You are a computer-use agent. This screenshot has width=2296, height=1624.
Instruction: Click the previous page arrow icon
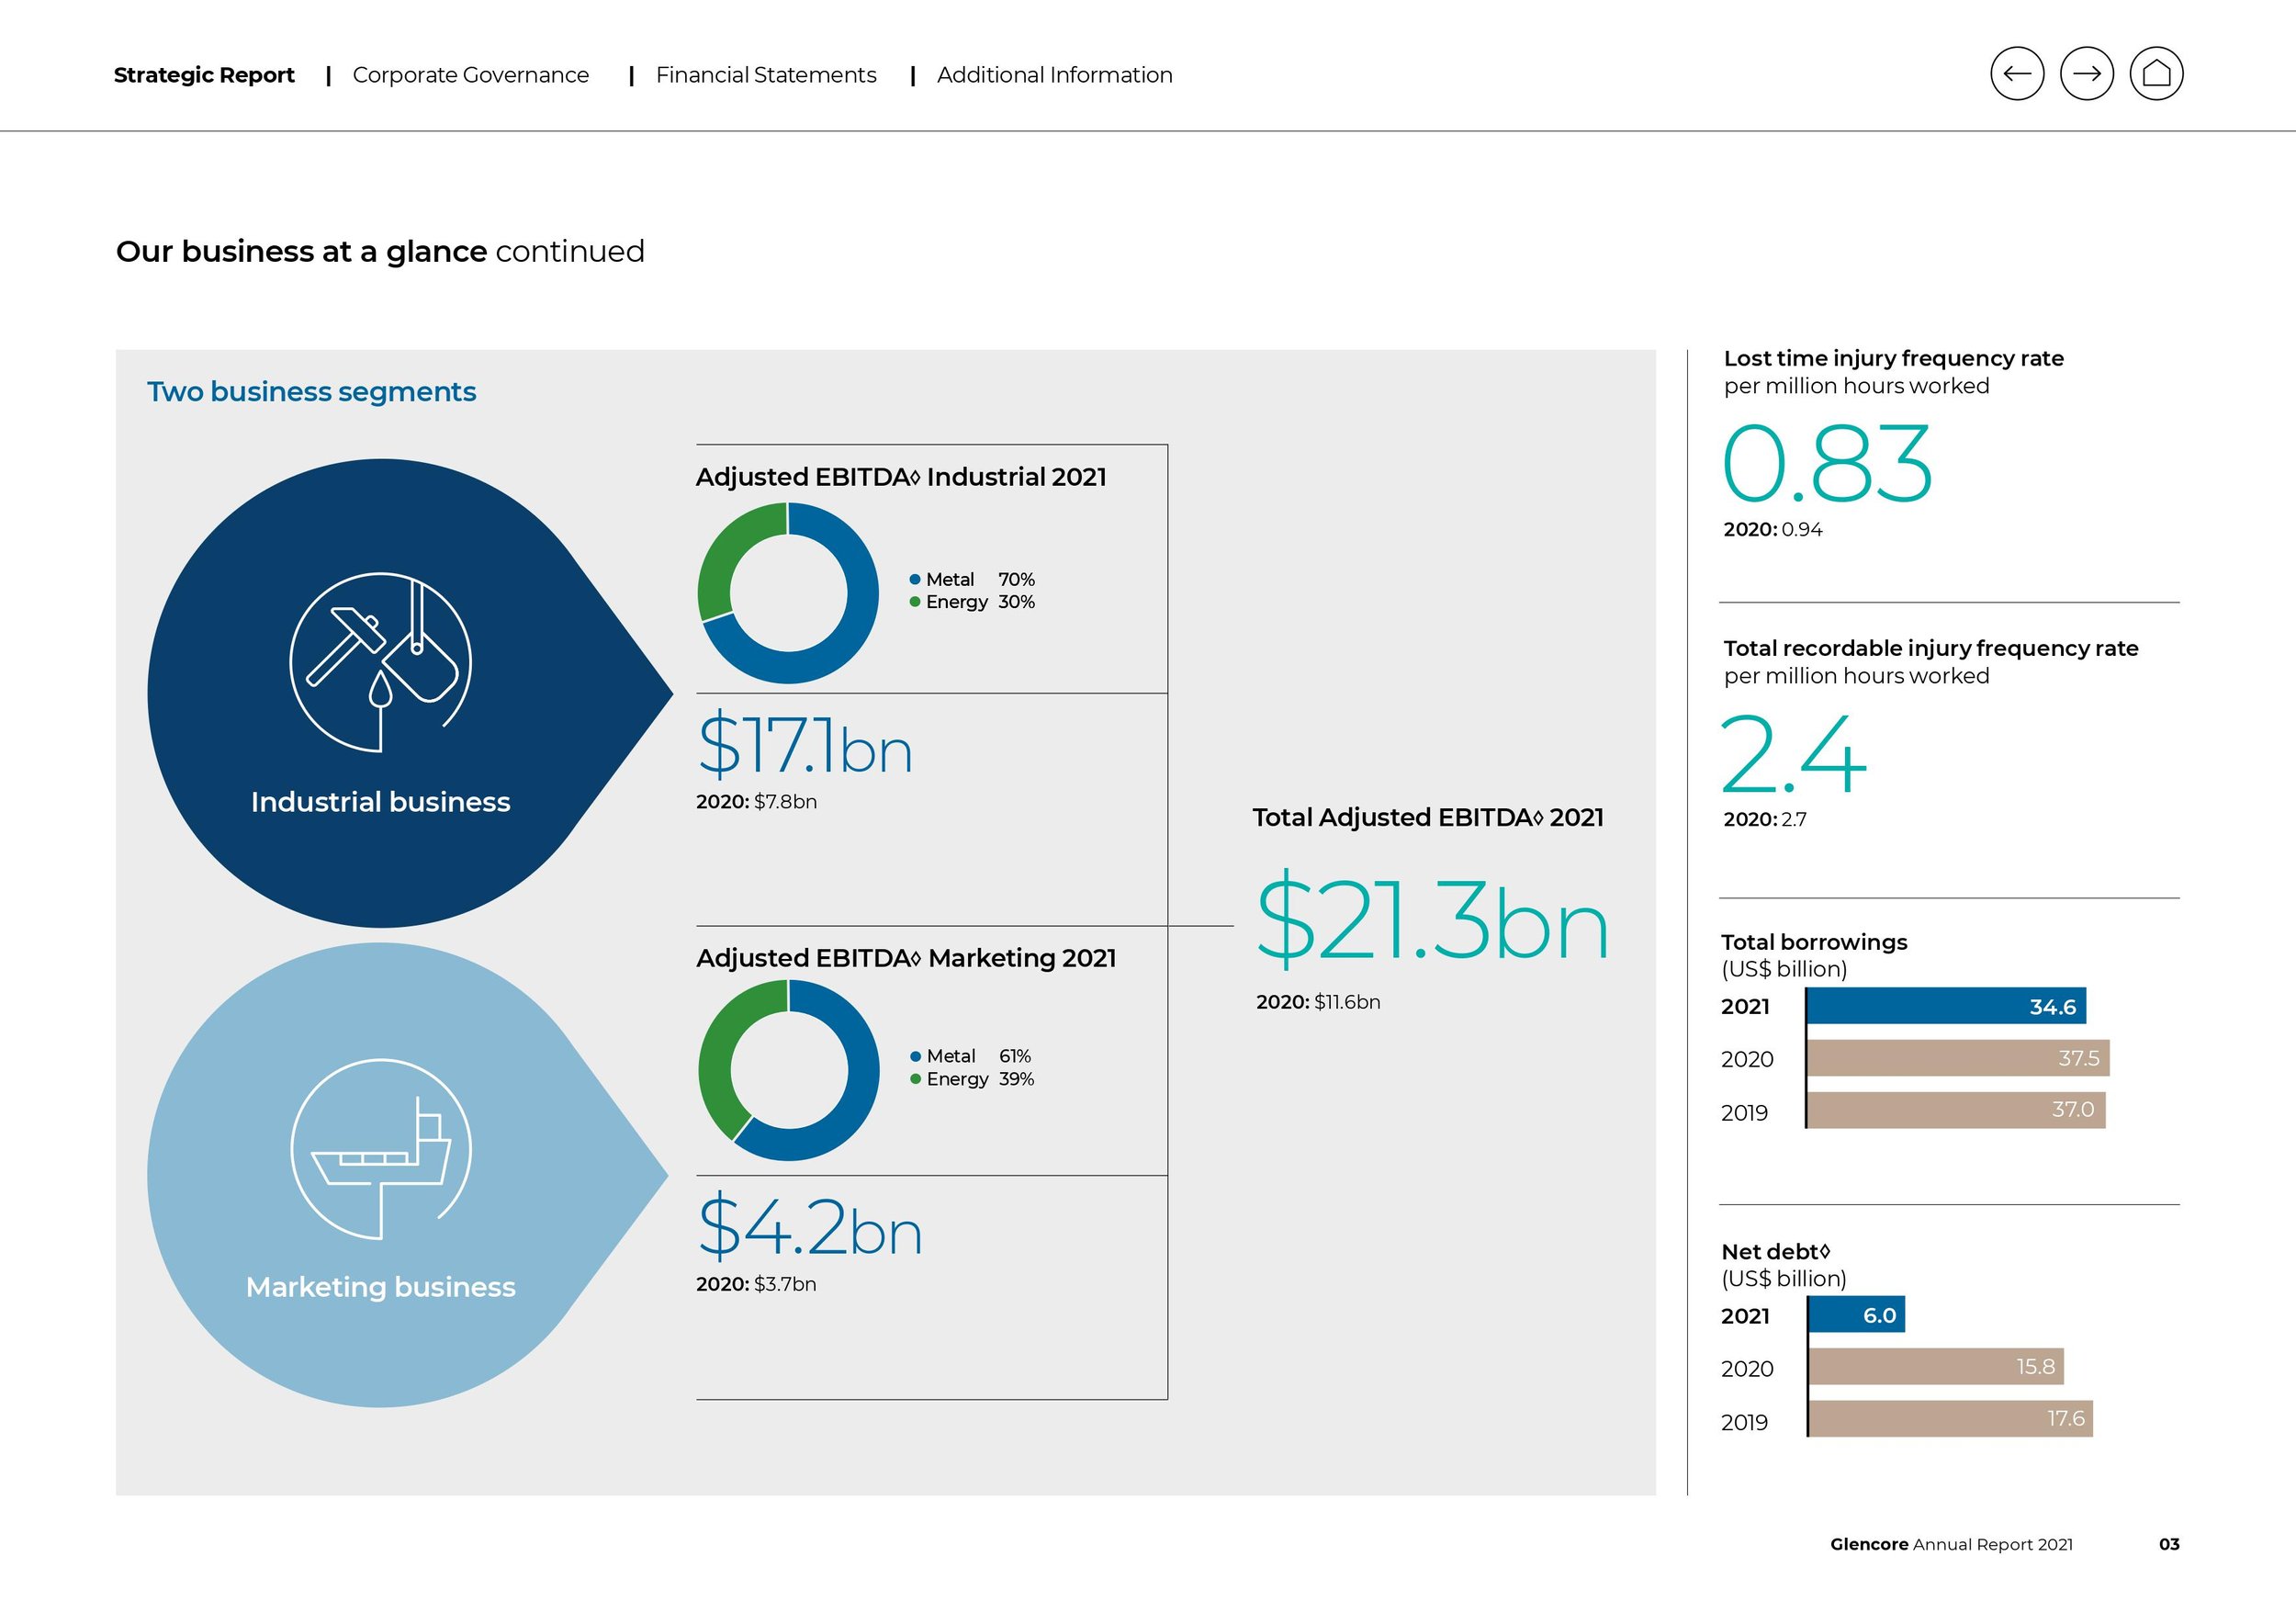[x=2016, y=74]
